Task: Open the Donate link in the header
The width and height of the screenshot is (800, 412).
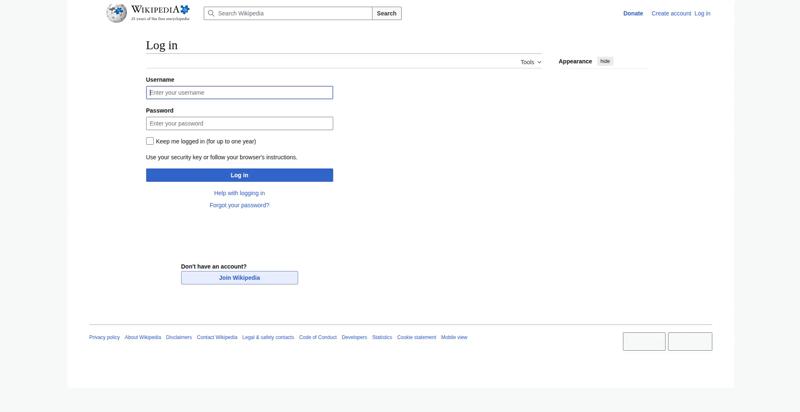Action: [633, 14]
